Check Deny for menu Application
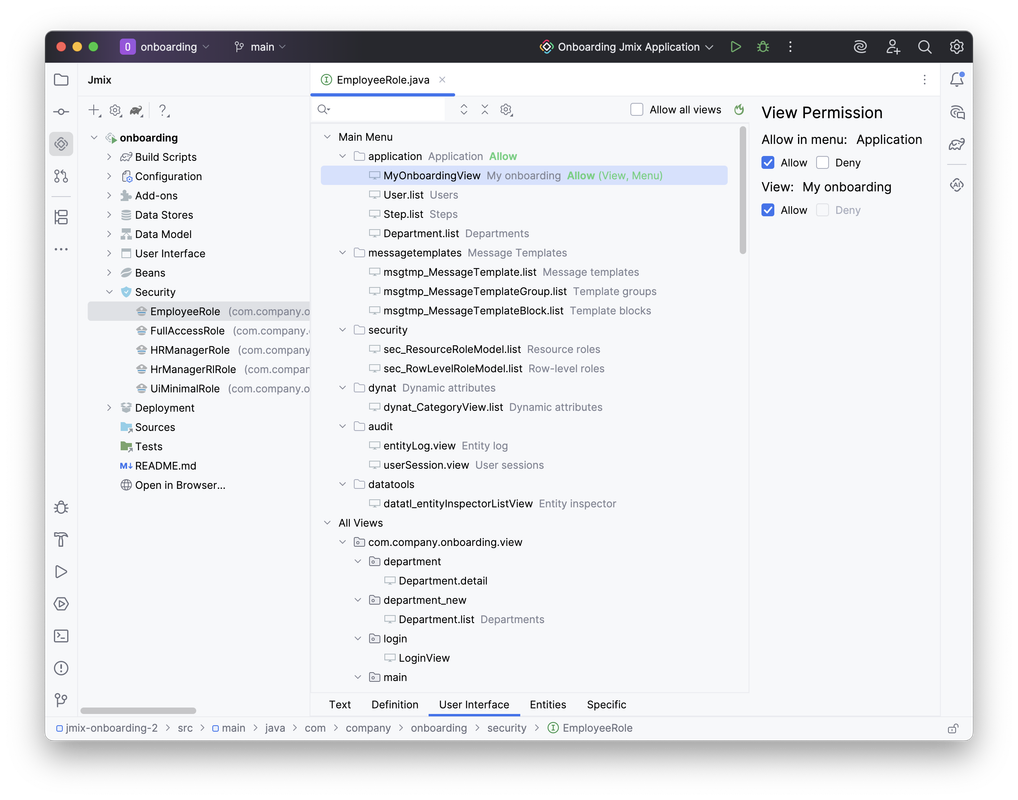Screen dimensions: 1018x800 pos(823,162)
